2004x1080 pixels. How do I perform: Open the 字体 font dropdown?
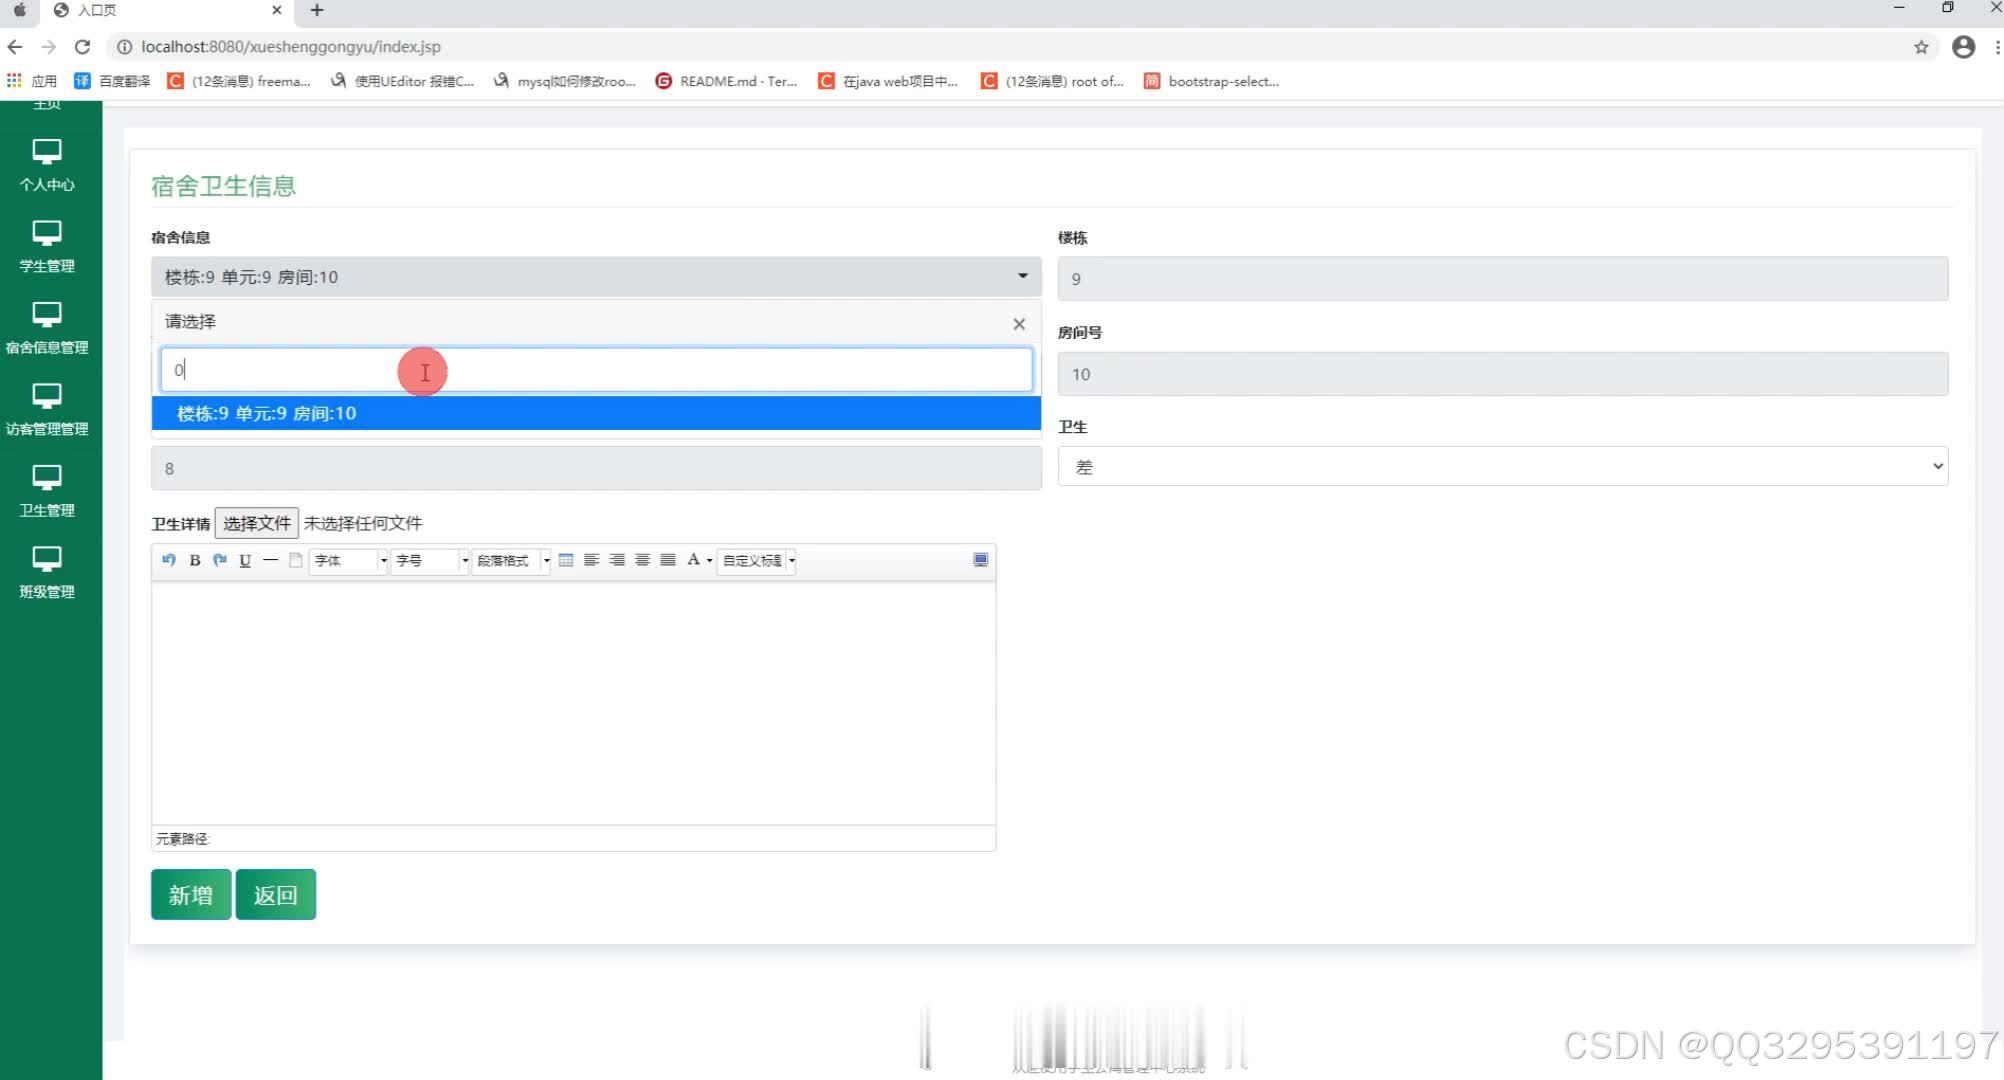click(x=349, y=560)
